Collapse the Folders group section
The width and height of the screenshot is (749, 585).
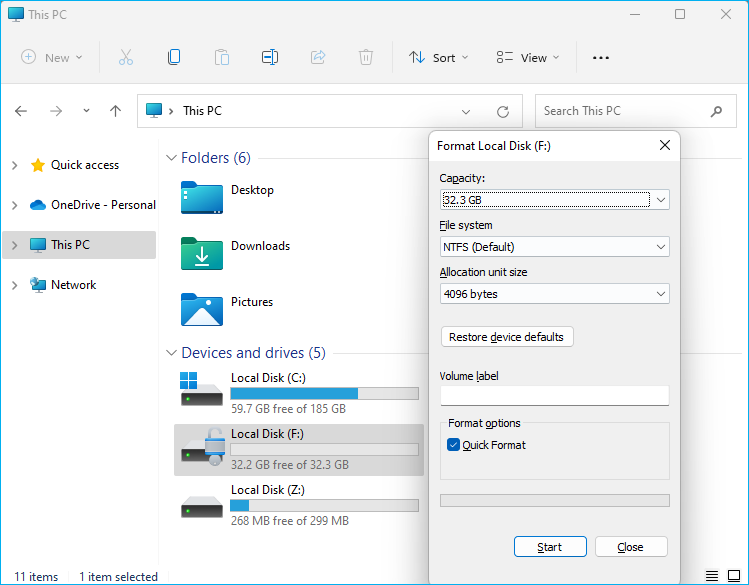click(171, 158)
